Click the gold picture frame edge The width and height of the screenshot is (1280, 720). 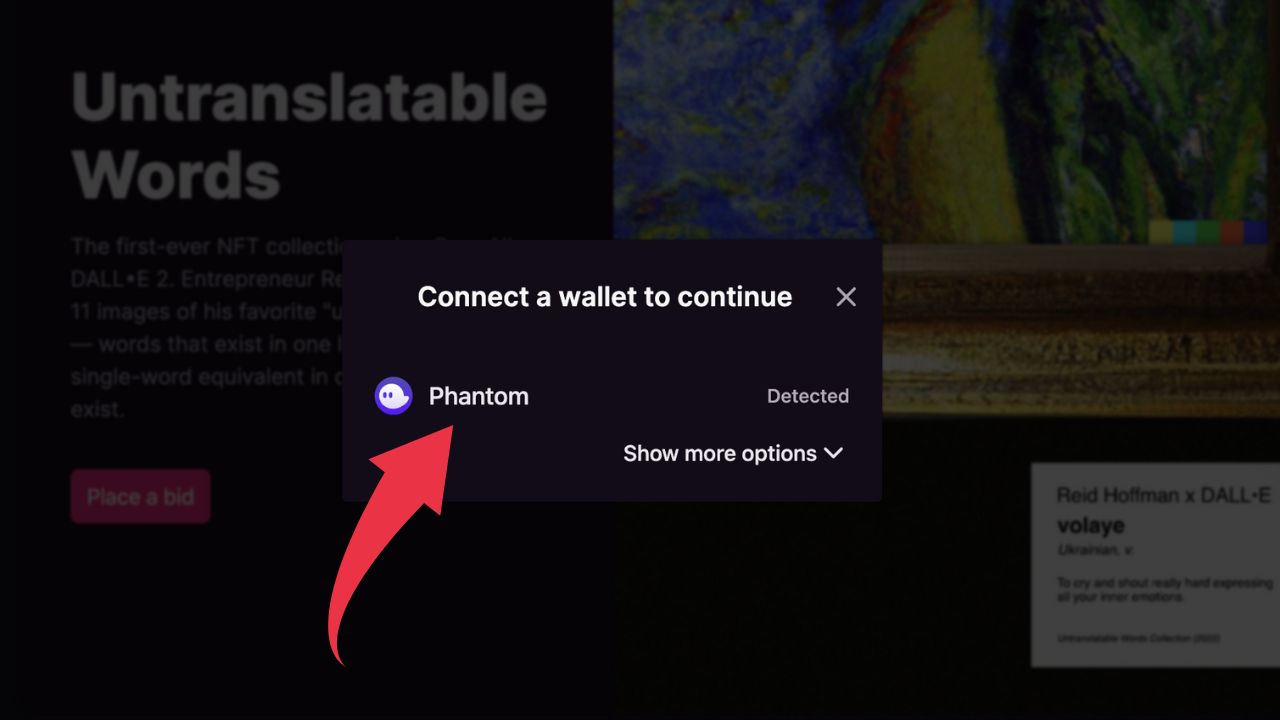pos(1080,330)
